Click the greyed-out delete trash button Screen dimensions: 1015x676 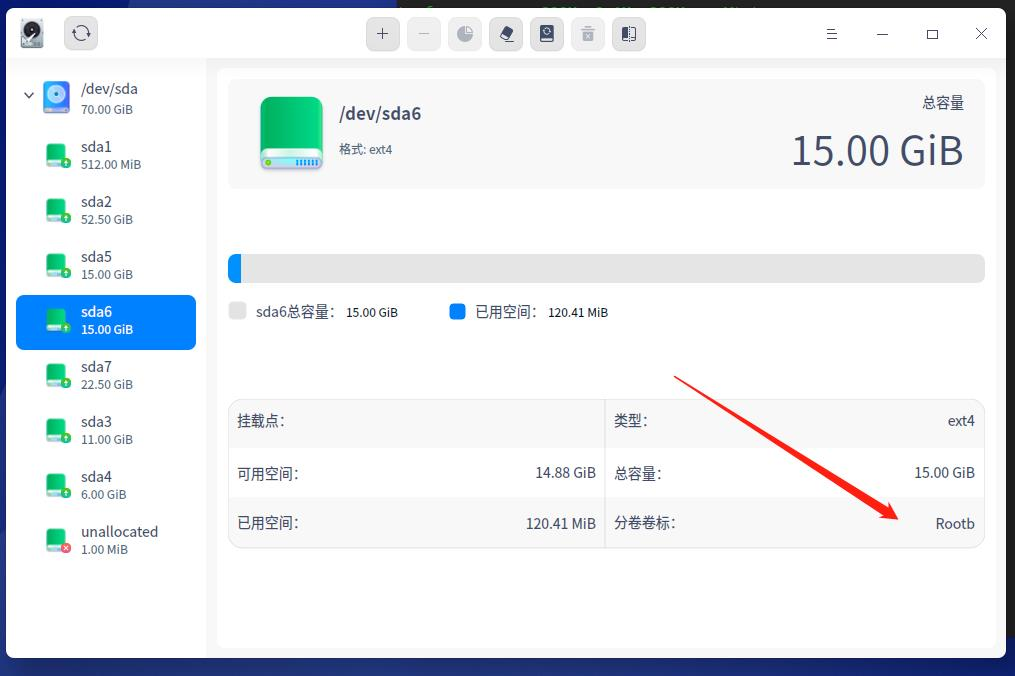pyautogui.click(x=588, y=34)
